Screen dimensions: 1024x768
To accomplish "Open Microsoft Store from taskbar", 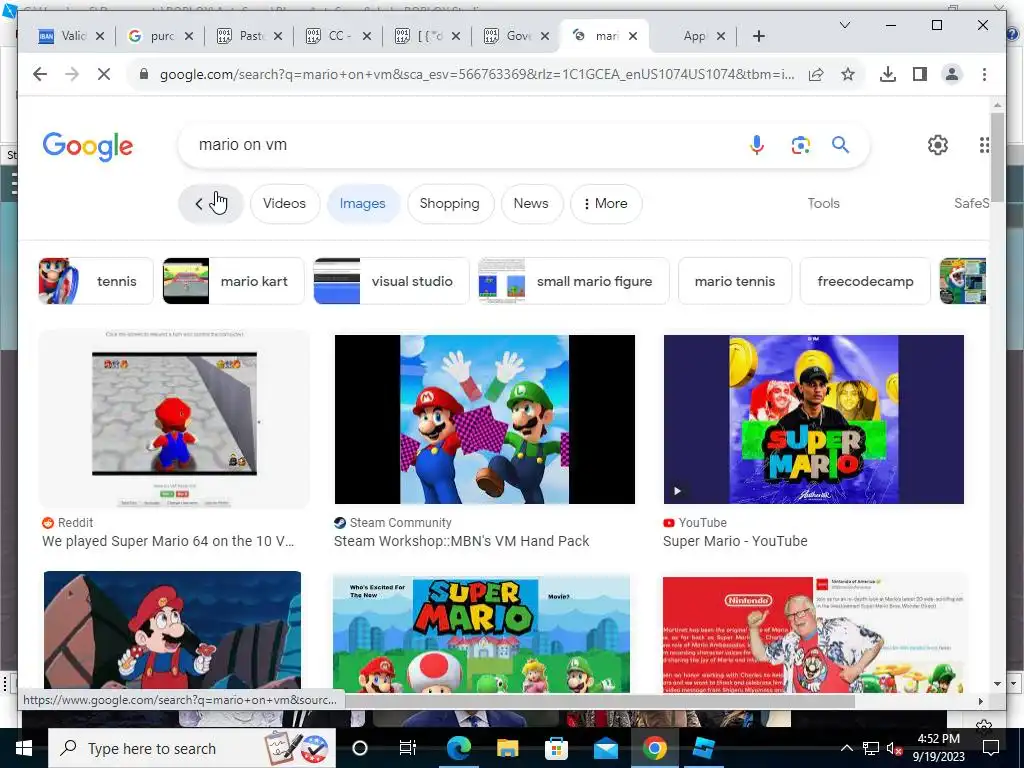I will [556, 748].
